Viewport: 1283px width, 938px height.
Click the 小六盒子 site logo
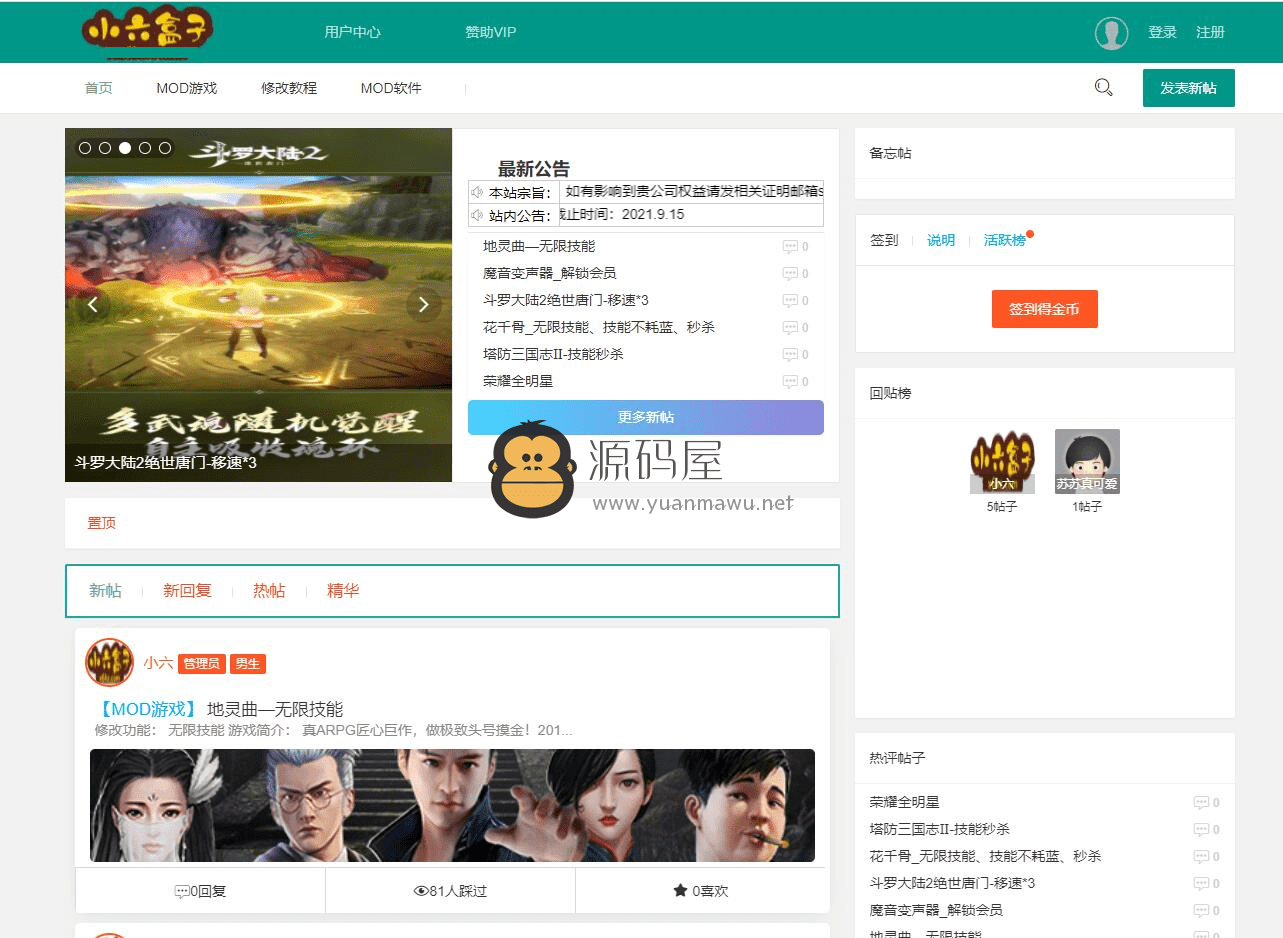tap(147, 33)
